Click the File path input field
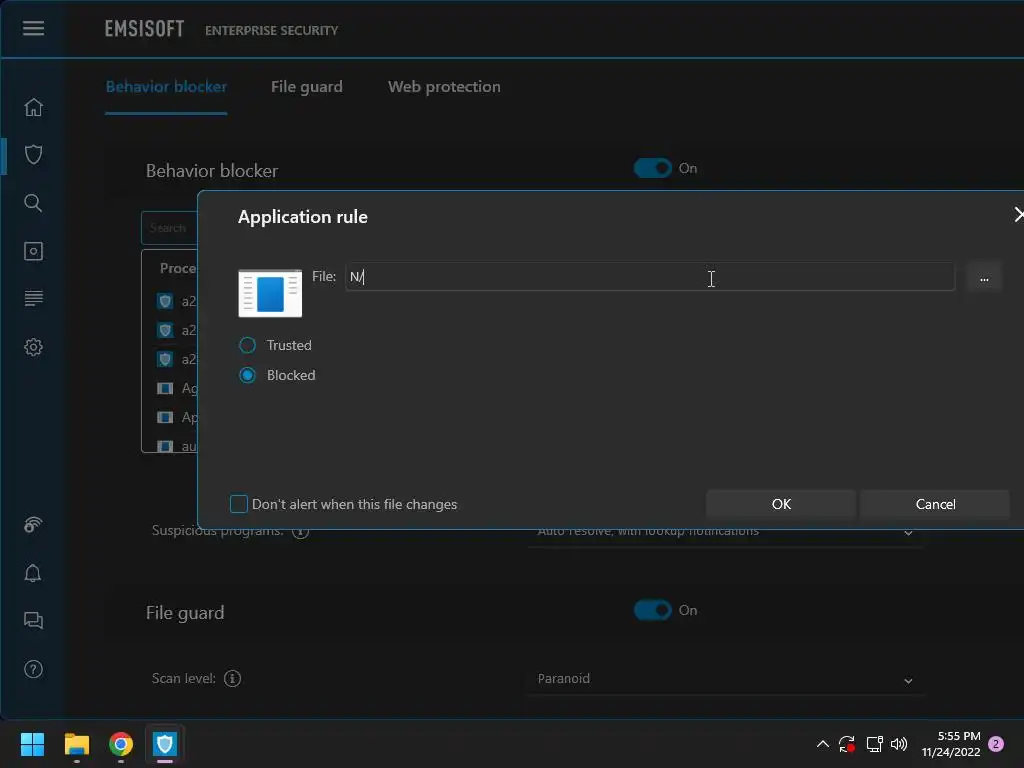Screen dimensions: 1024x768 (x=650, y=277)
